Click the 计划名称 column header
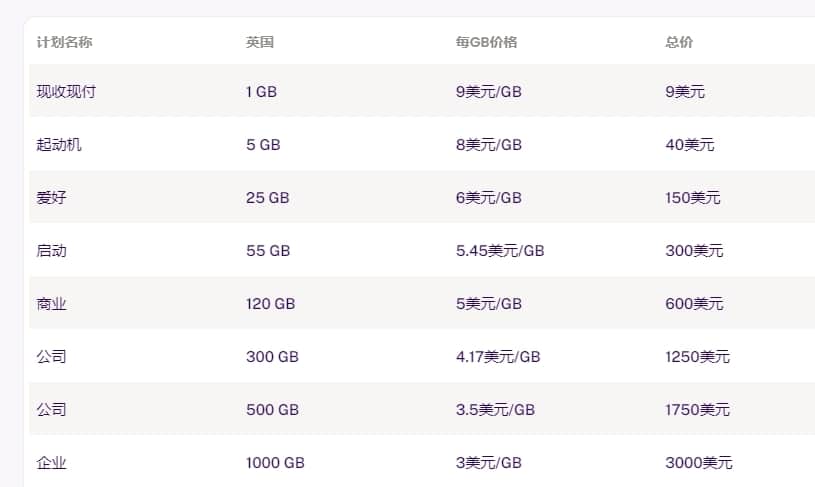Viewport: 815px width, 487px height. (64, 42)
